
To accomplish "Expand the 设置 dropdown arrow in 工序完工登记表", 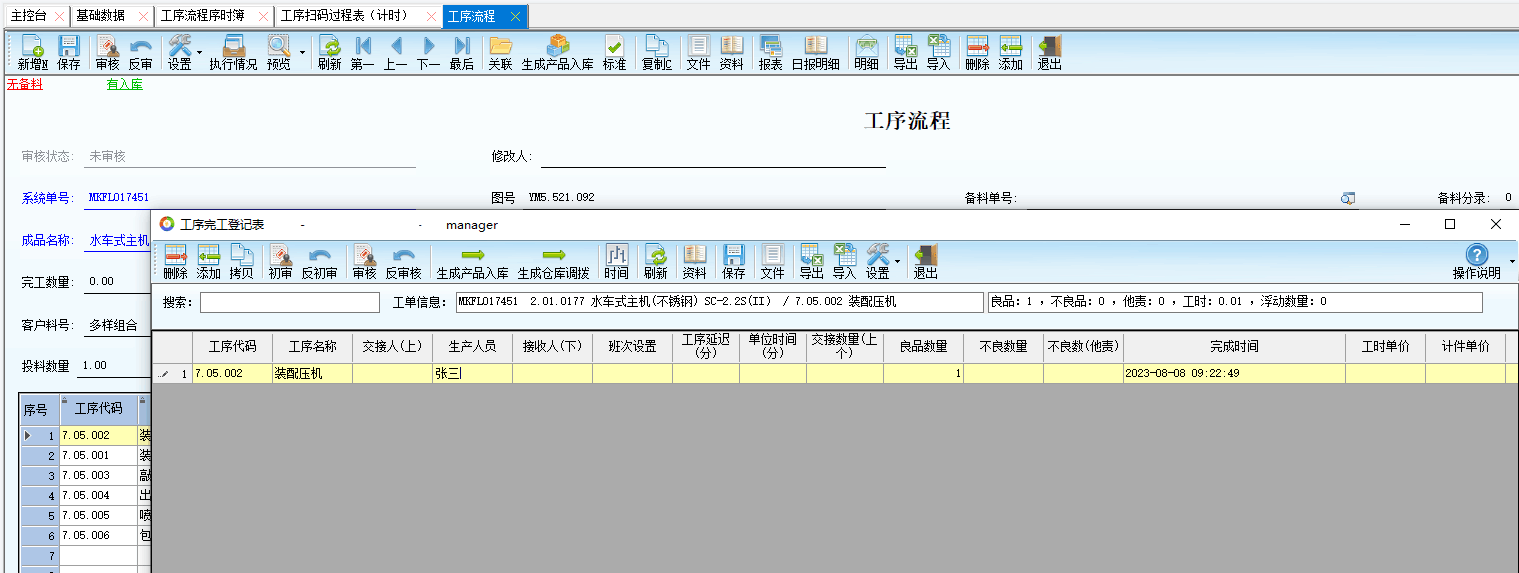I will (x=896, y=262).
